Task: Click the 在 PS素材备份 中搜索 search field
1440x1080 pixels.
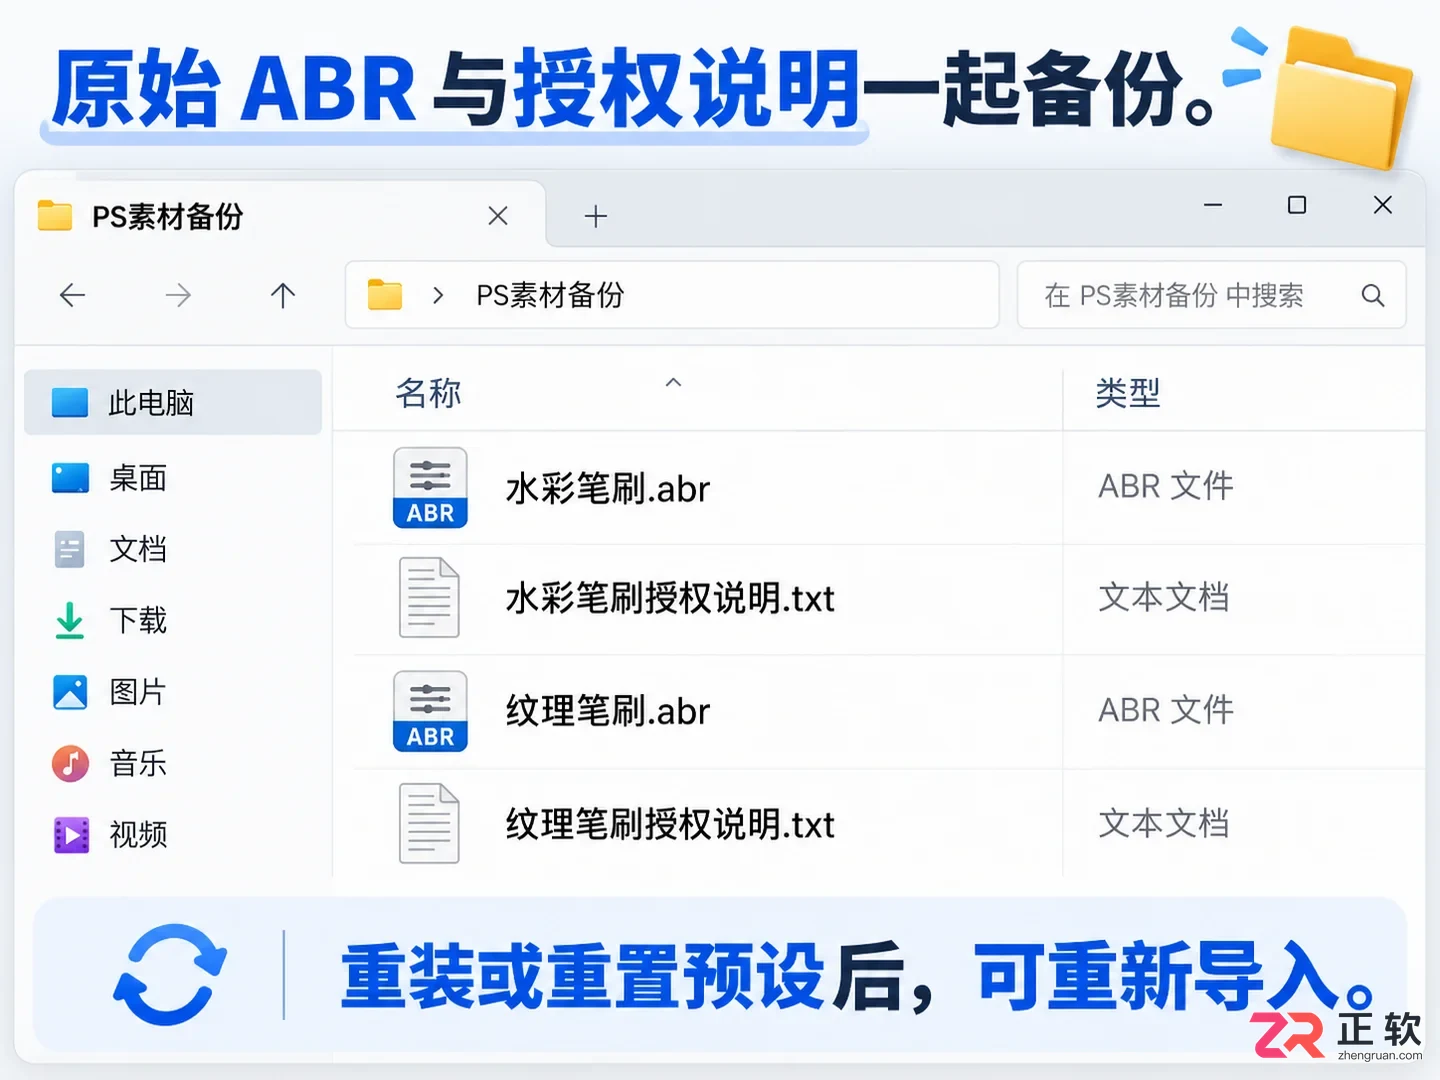Action: [1212, 295]
